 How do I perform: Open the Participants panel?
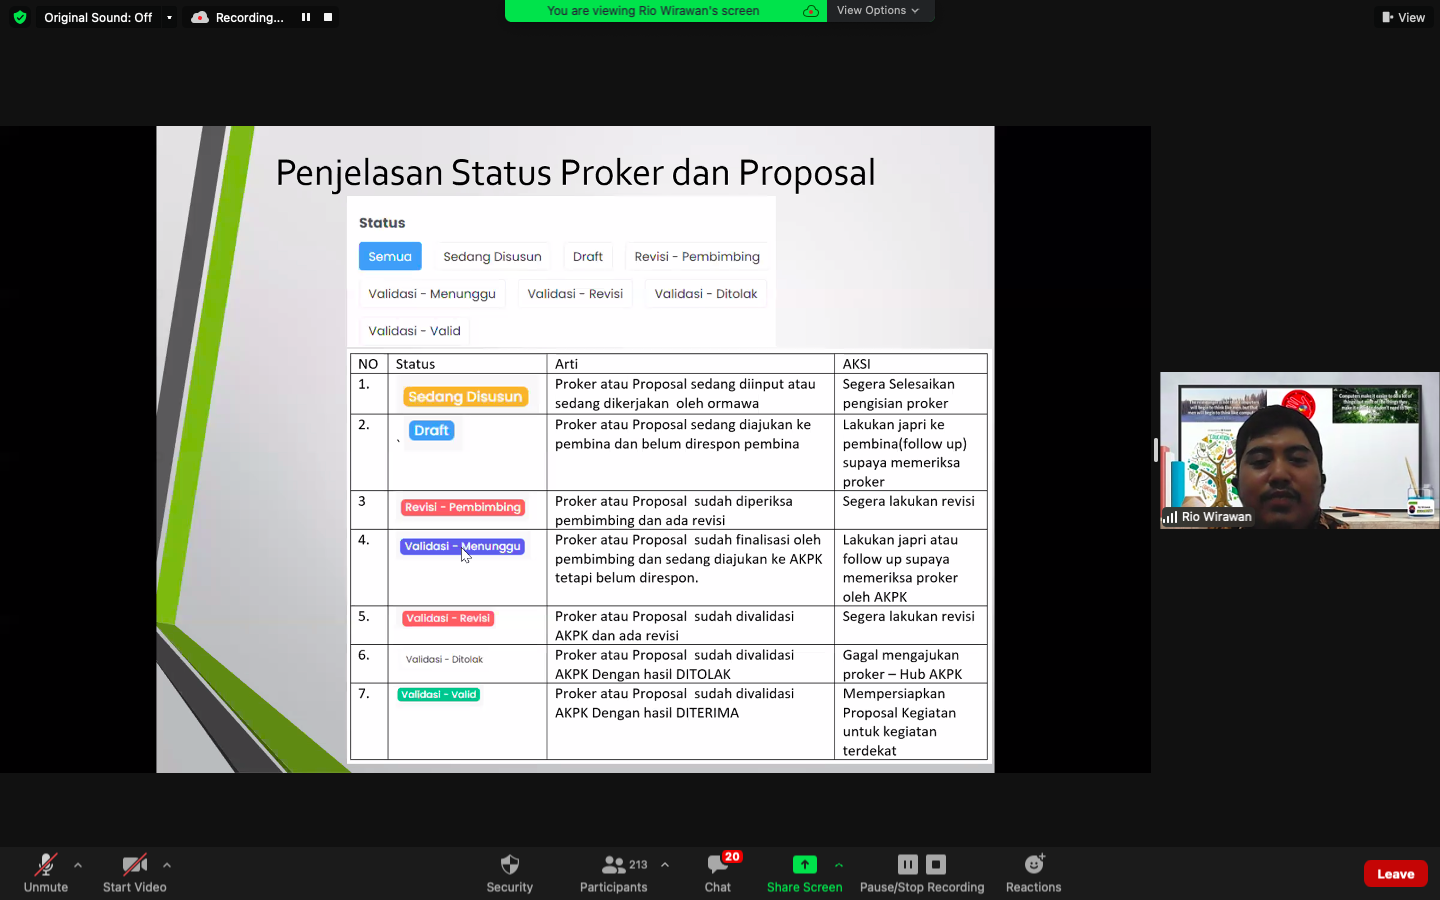(613, 864)
